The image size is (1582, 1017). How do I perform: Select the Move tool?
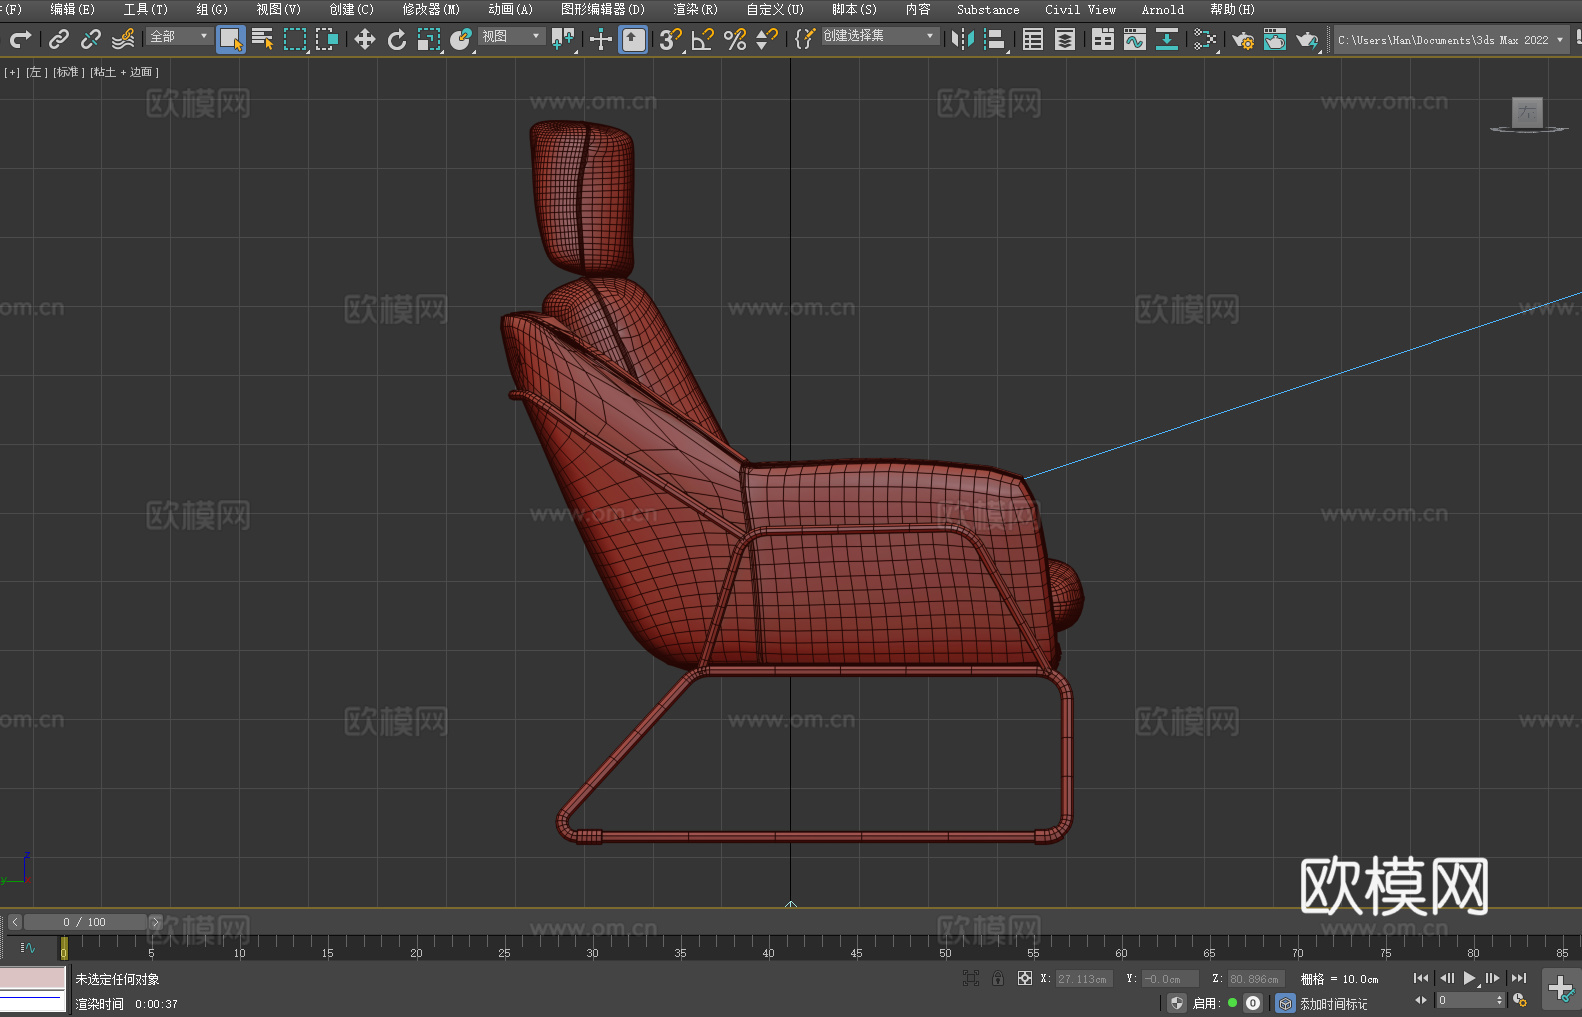(365, 39)
